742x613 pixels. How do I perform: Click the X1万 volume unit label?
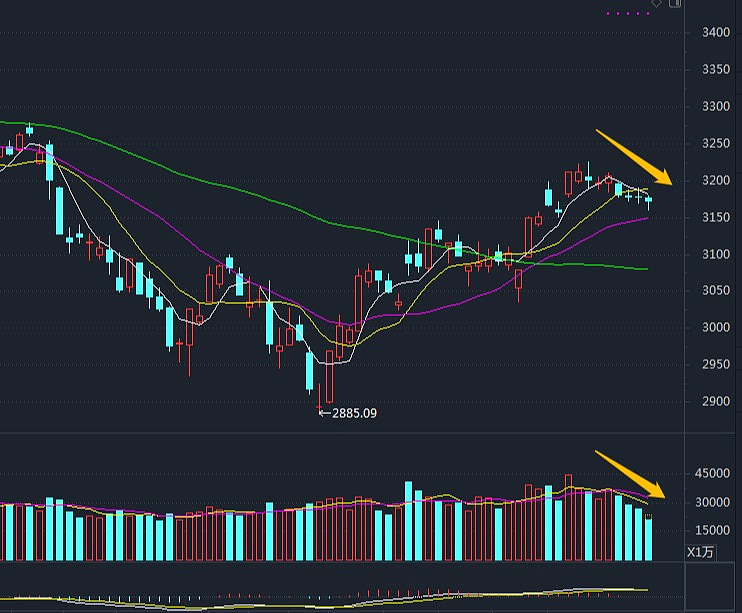tap(700, 552)
